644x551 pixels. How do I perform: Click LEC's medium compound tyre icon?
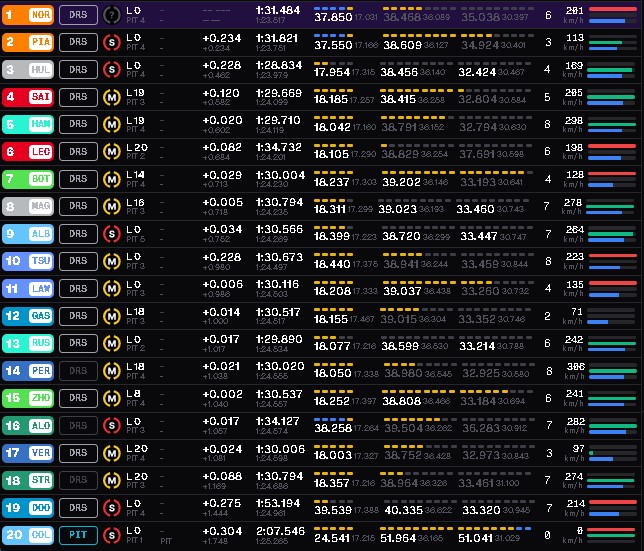[x=113, y=152]
